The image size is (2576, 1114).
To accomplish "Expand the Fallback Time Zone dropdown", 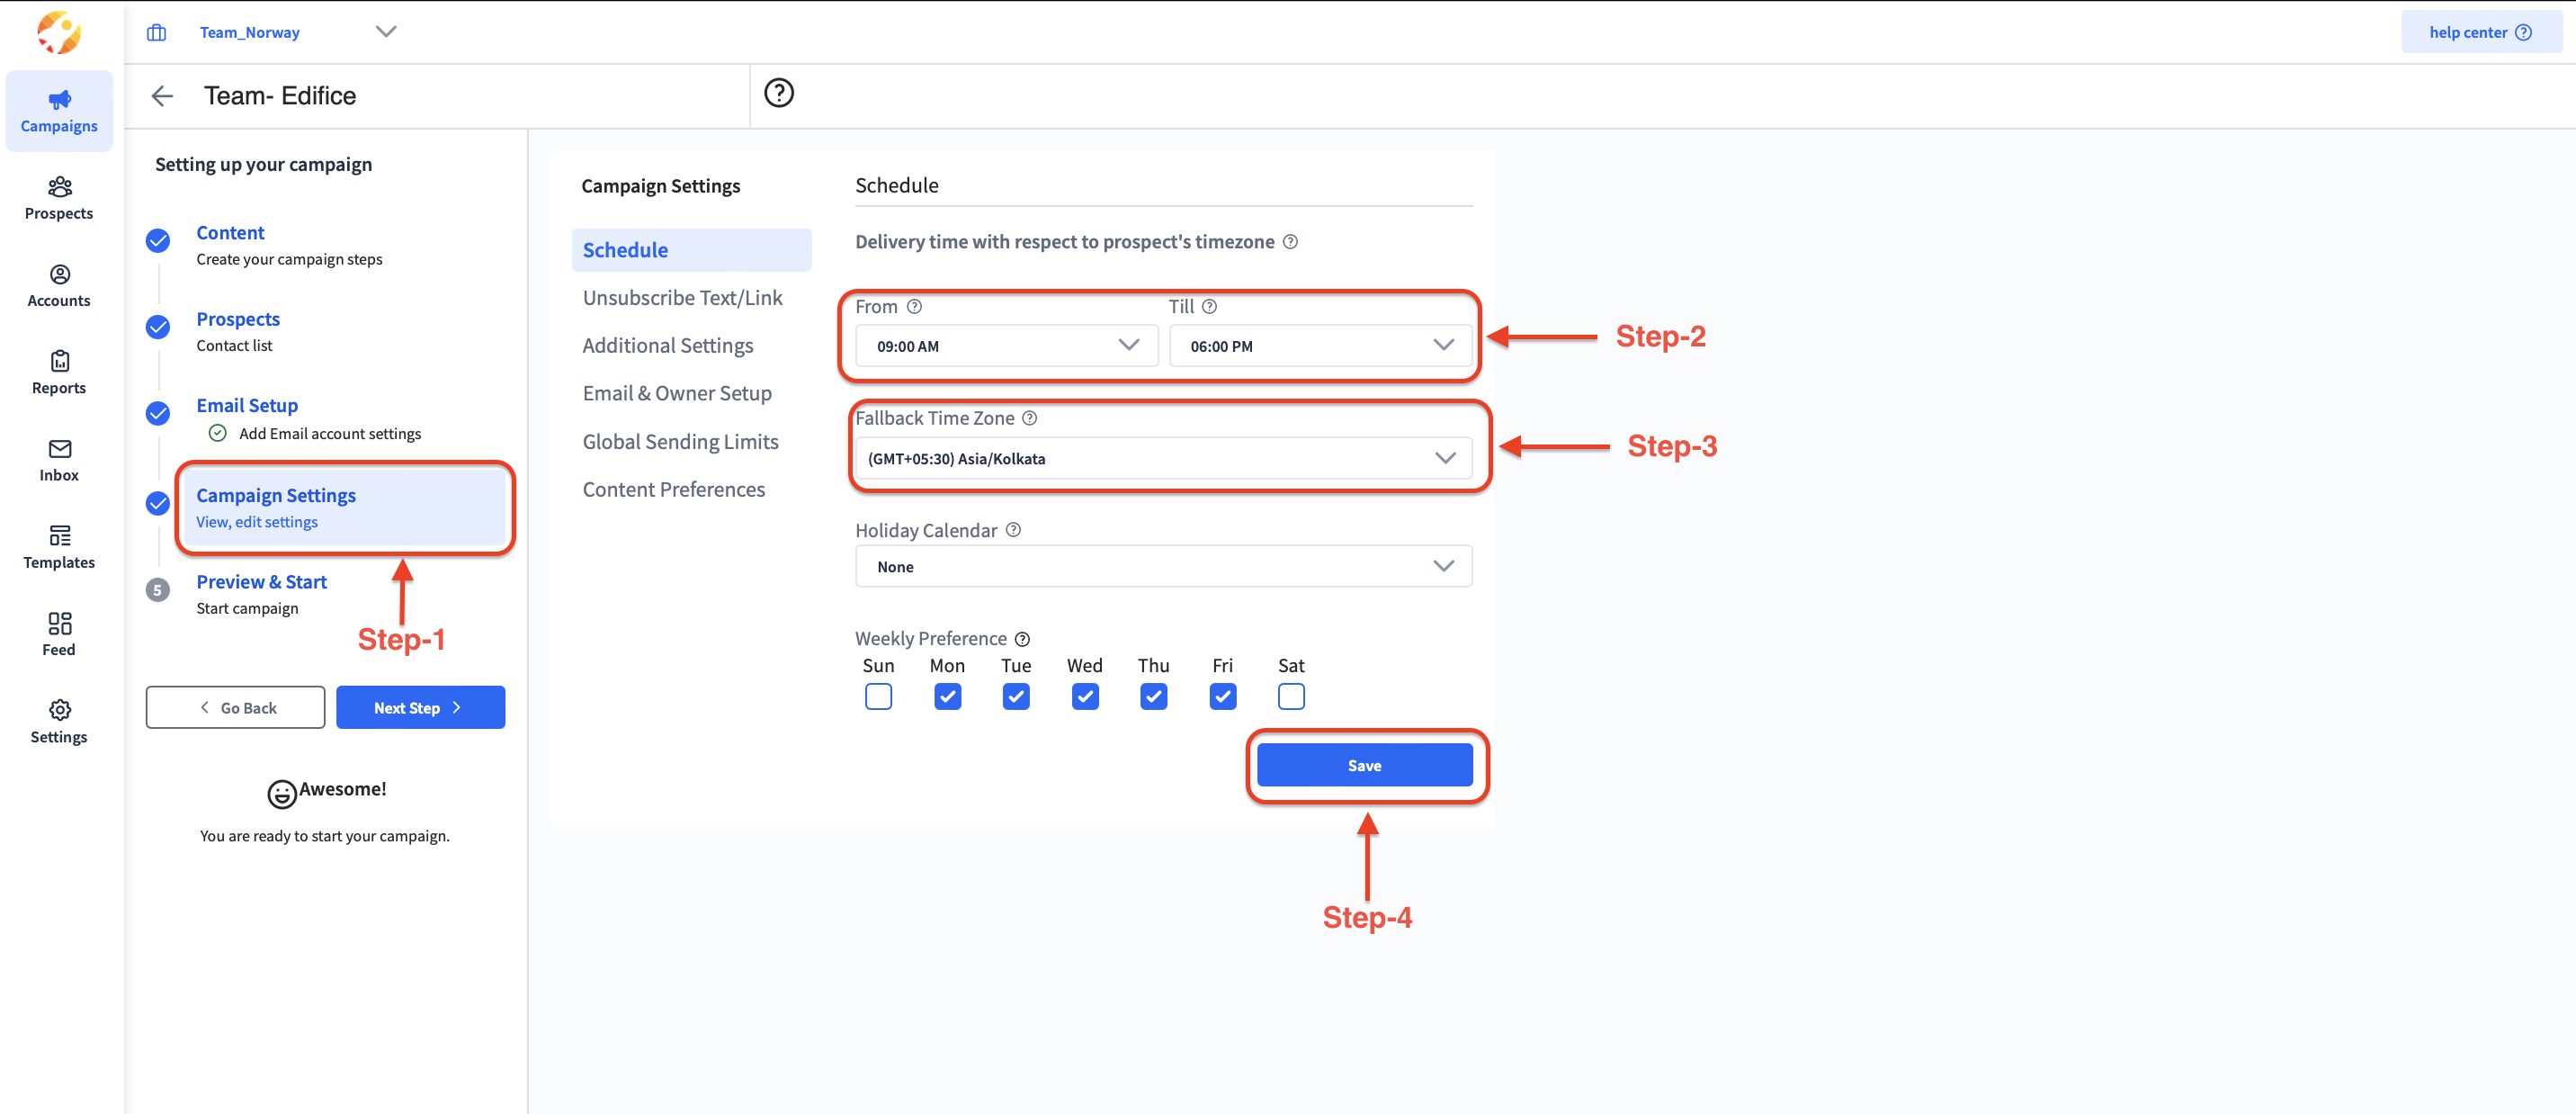I will [1163, 458].
